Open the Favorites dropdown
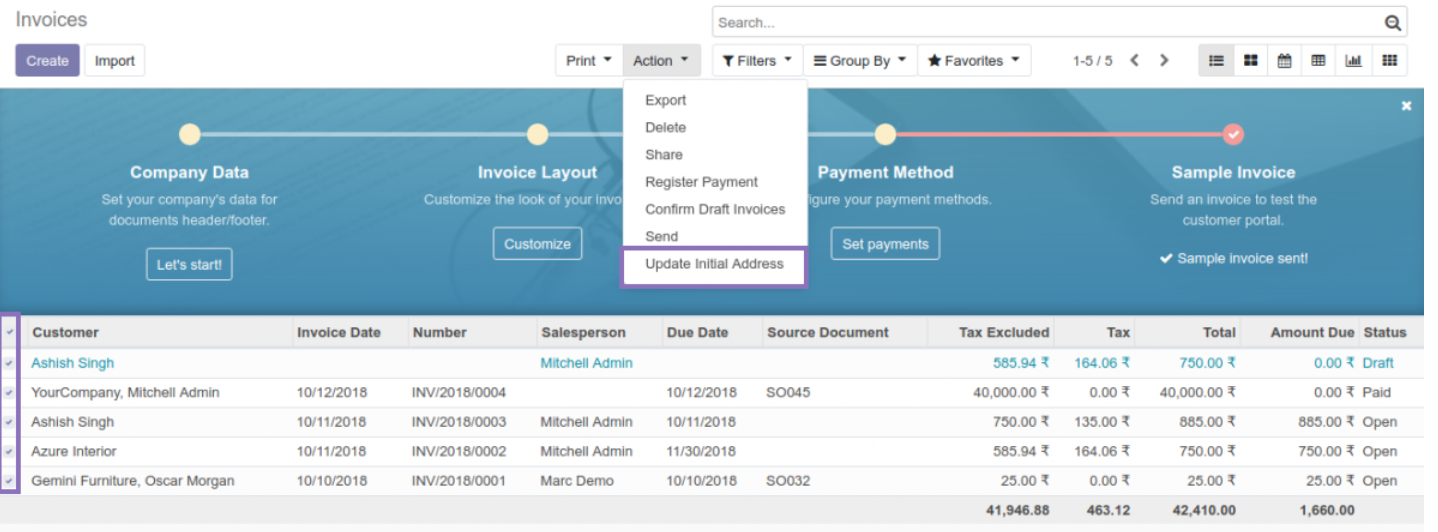 [973, 61]
